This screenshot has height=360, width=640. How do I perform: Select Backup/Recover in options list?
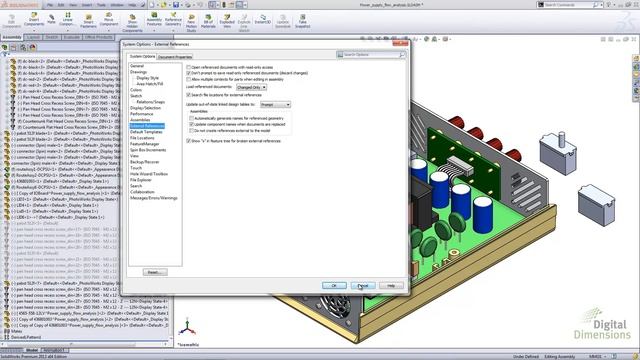(x=144, y=162)
